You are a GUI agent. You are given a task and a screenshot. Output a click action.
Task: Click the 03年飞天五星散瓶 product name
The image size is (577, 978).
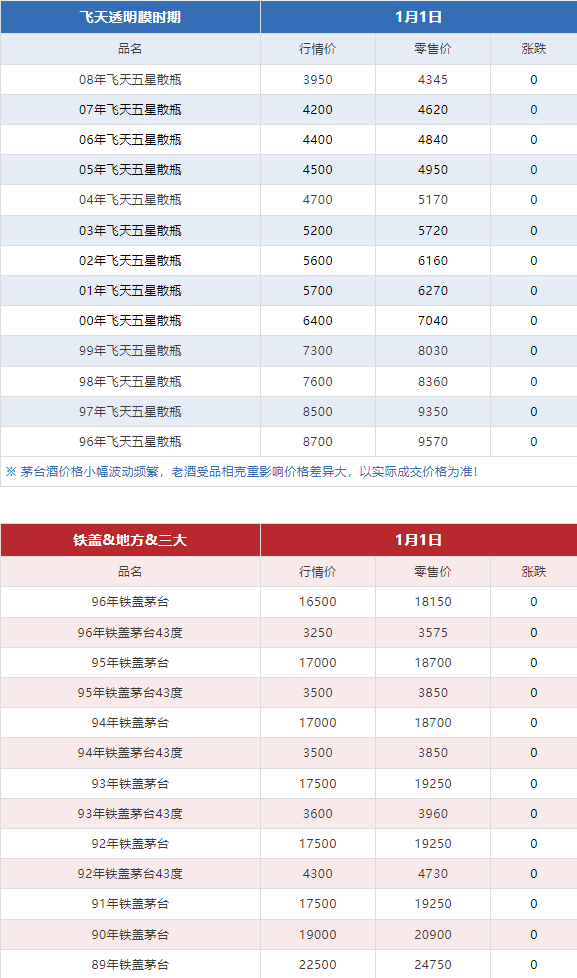[130, 231]
